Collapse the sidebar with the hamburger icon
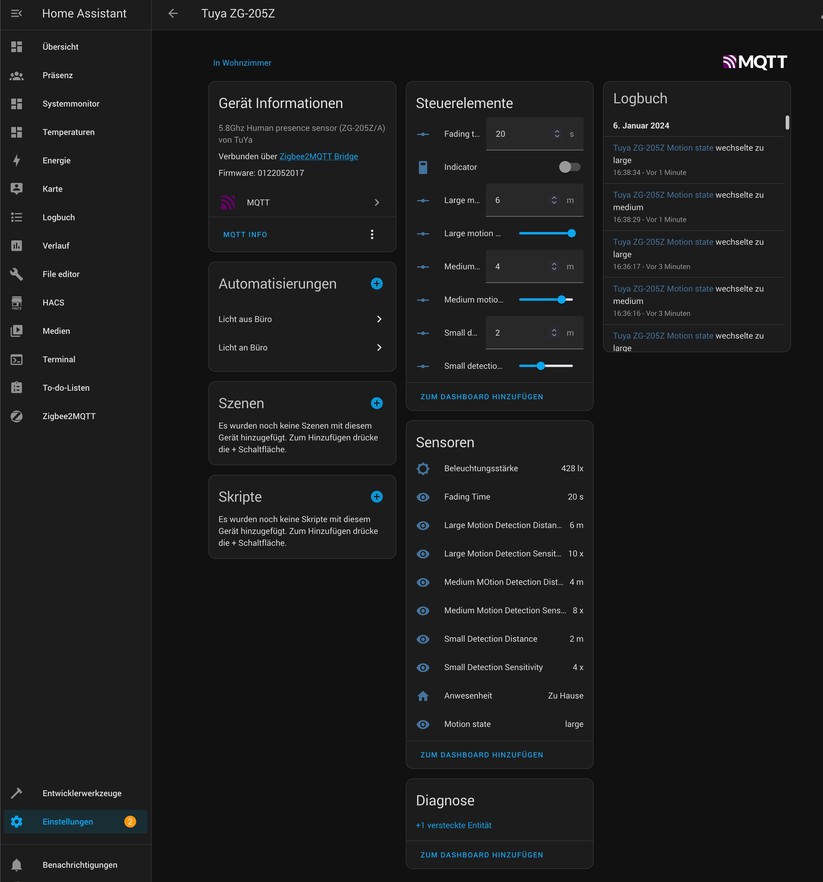823x882 pixels. (15, 13)
